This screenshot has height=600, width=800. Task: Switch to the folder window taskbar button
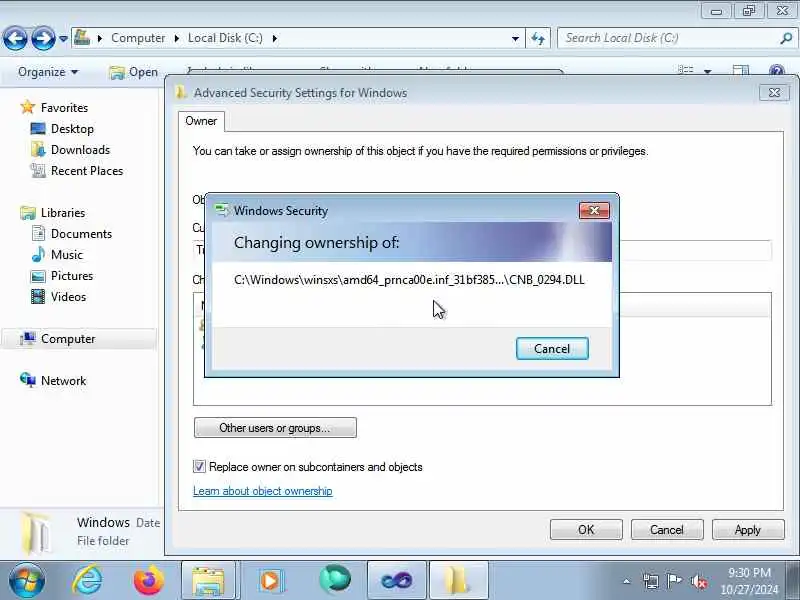(x=459, y=580)
